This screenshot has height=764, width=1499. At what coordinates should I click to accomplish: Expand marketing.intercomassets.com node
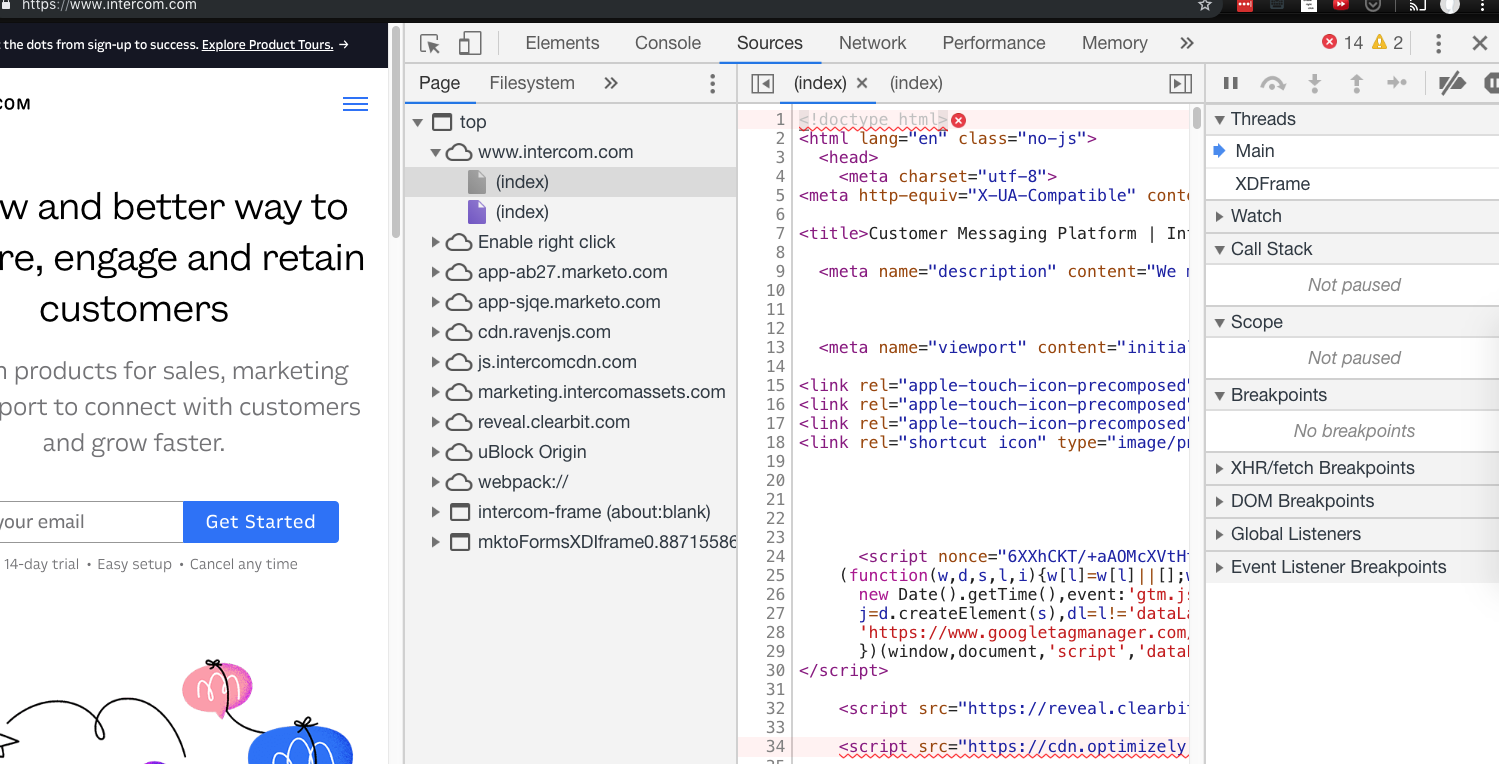436,392
